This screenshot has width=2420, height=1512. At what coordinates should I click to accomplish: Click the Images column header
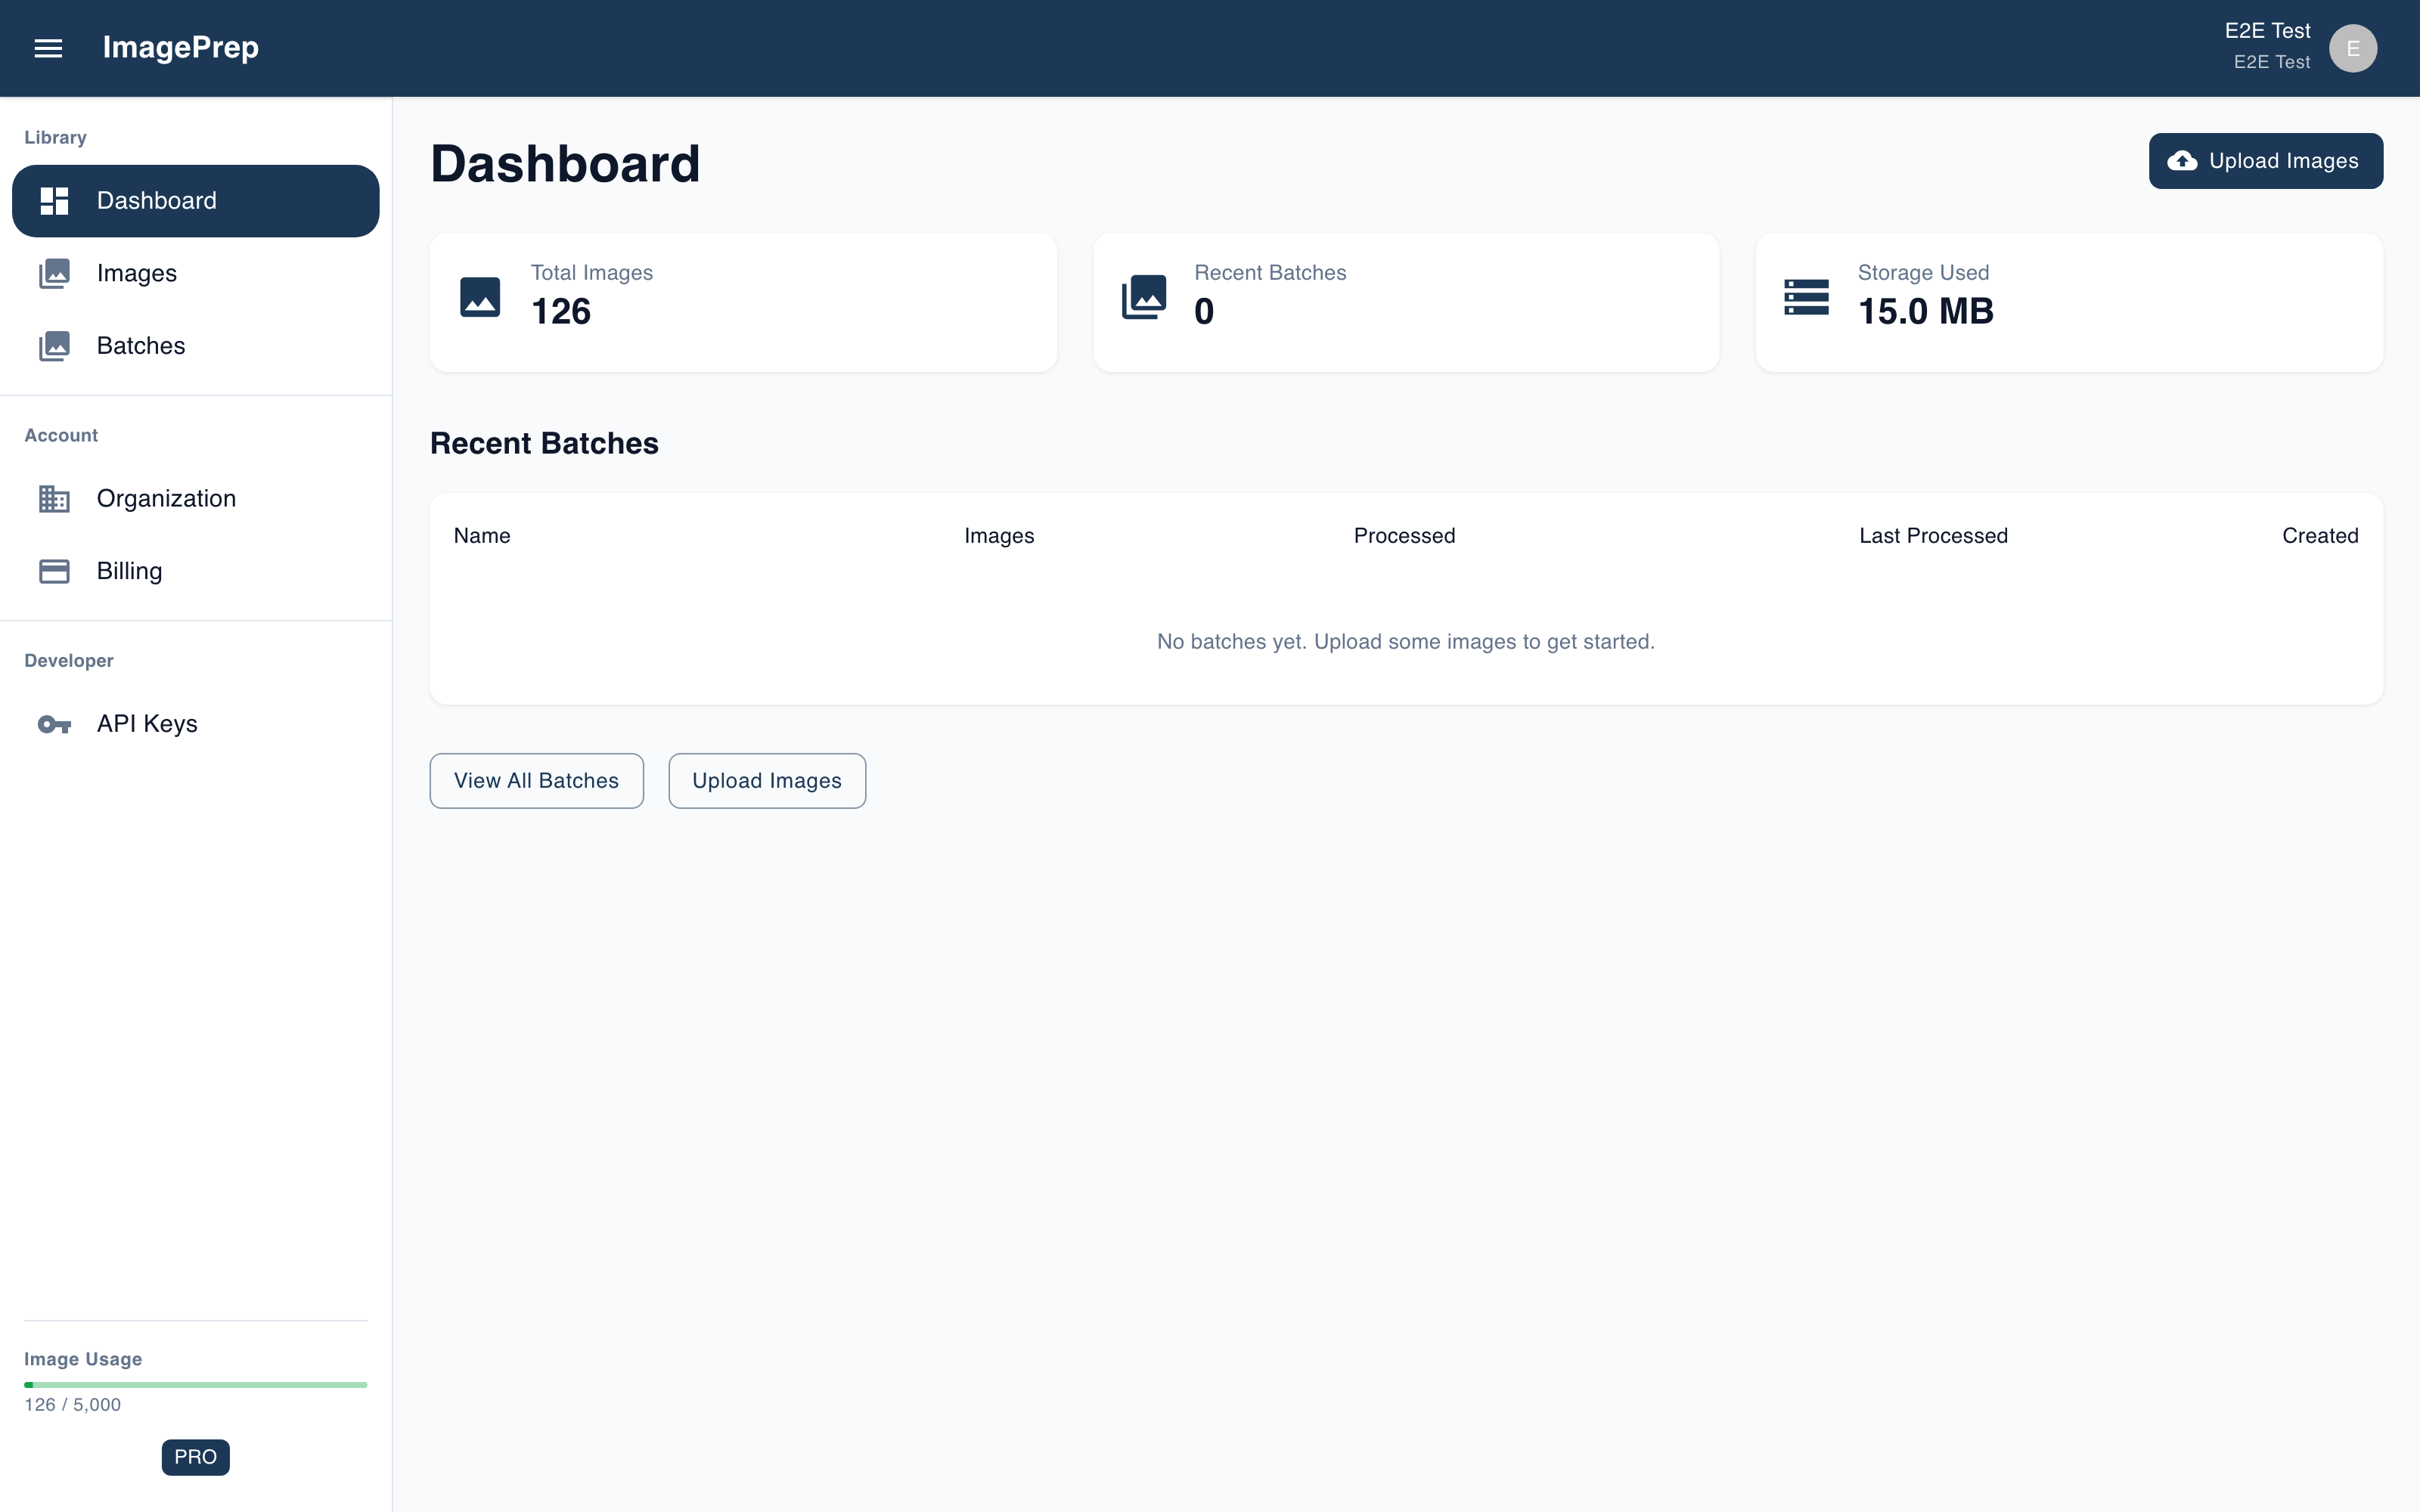tap(999, 536)
